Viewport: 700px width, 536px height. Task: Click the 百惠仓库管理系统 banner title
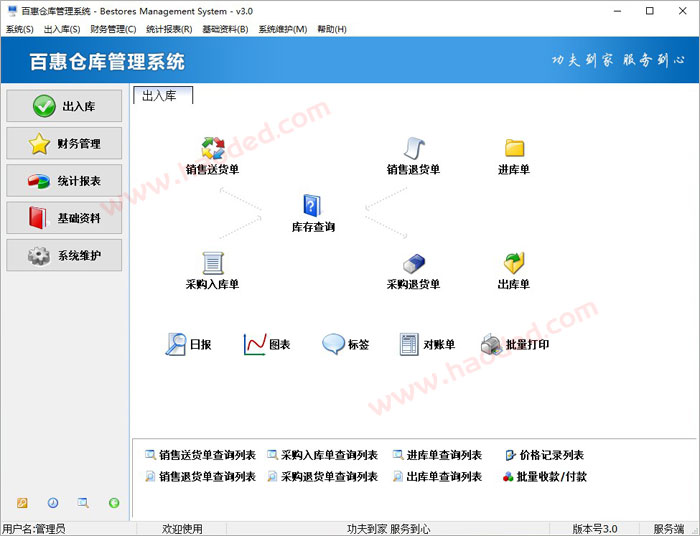point(107,62)
